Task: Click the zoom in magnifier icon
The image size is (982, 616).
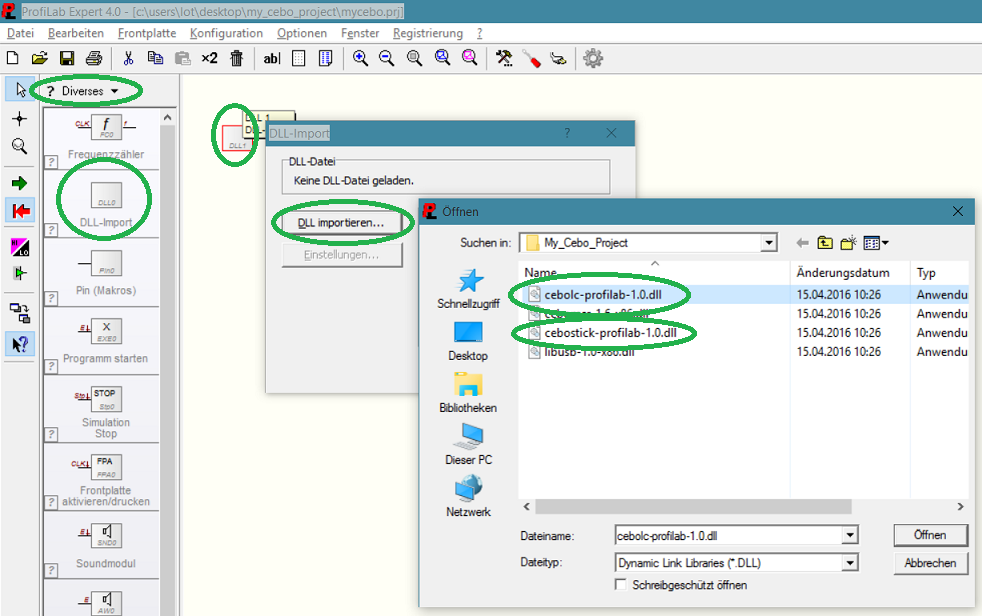Action: (x=360, y=58)
